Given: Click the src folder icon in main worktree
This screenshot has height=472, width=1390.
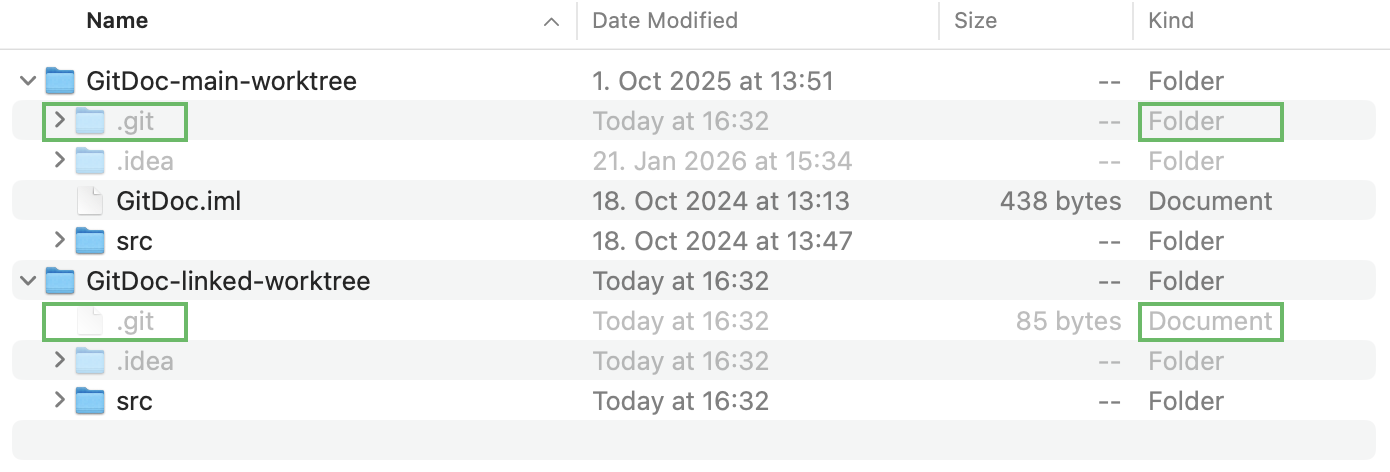Looking at the screenshot, I should (x=91, y=241).
